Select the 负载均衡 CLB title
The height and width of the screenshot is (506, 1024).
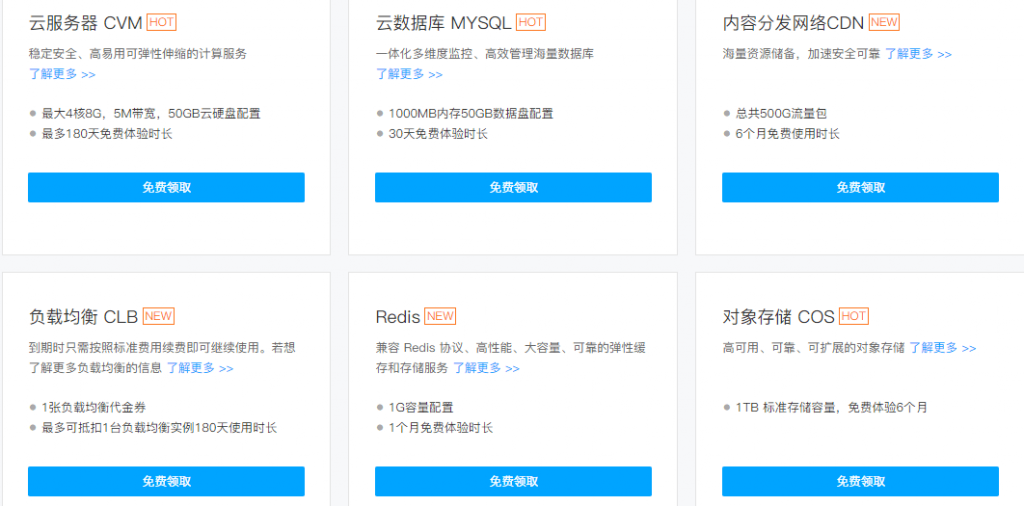(84, 317)
